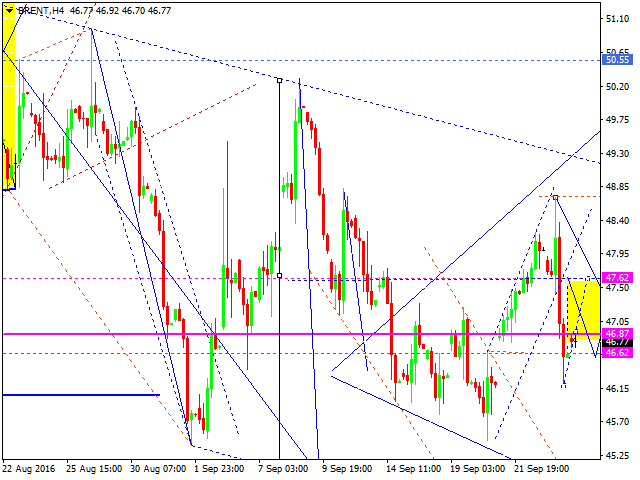Click the 9 Sep 19:00 time label

347,469
